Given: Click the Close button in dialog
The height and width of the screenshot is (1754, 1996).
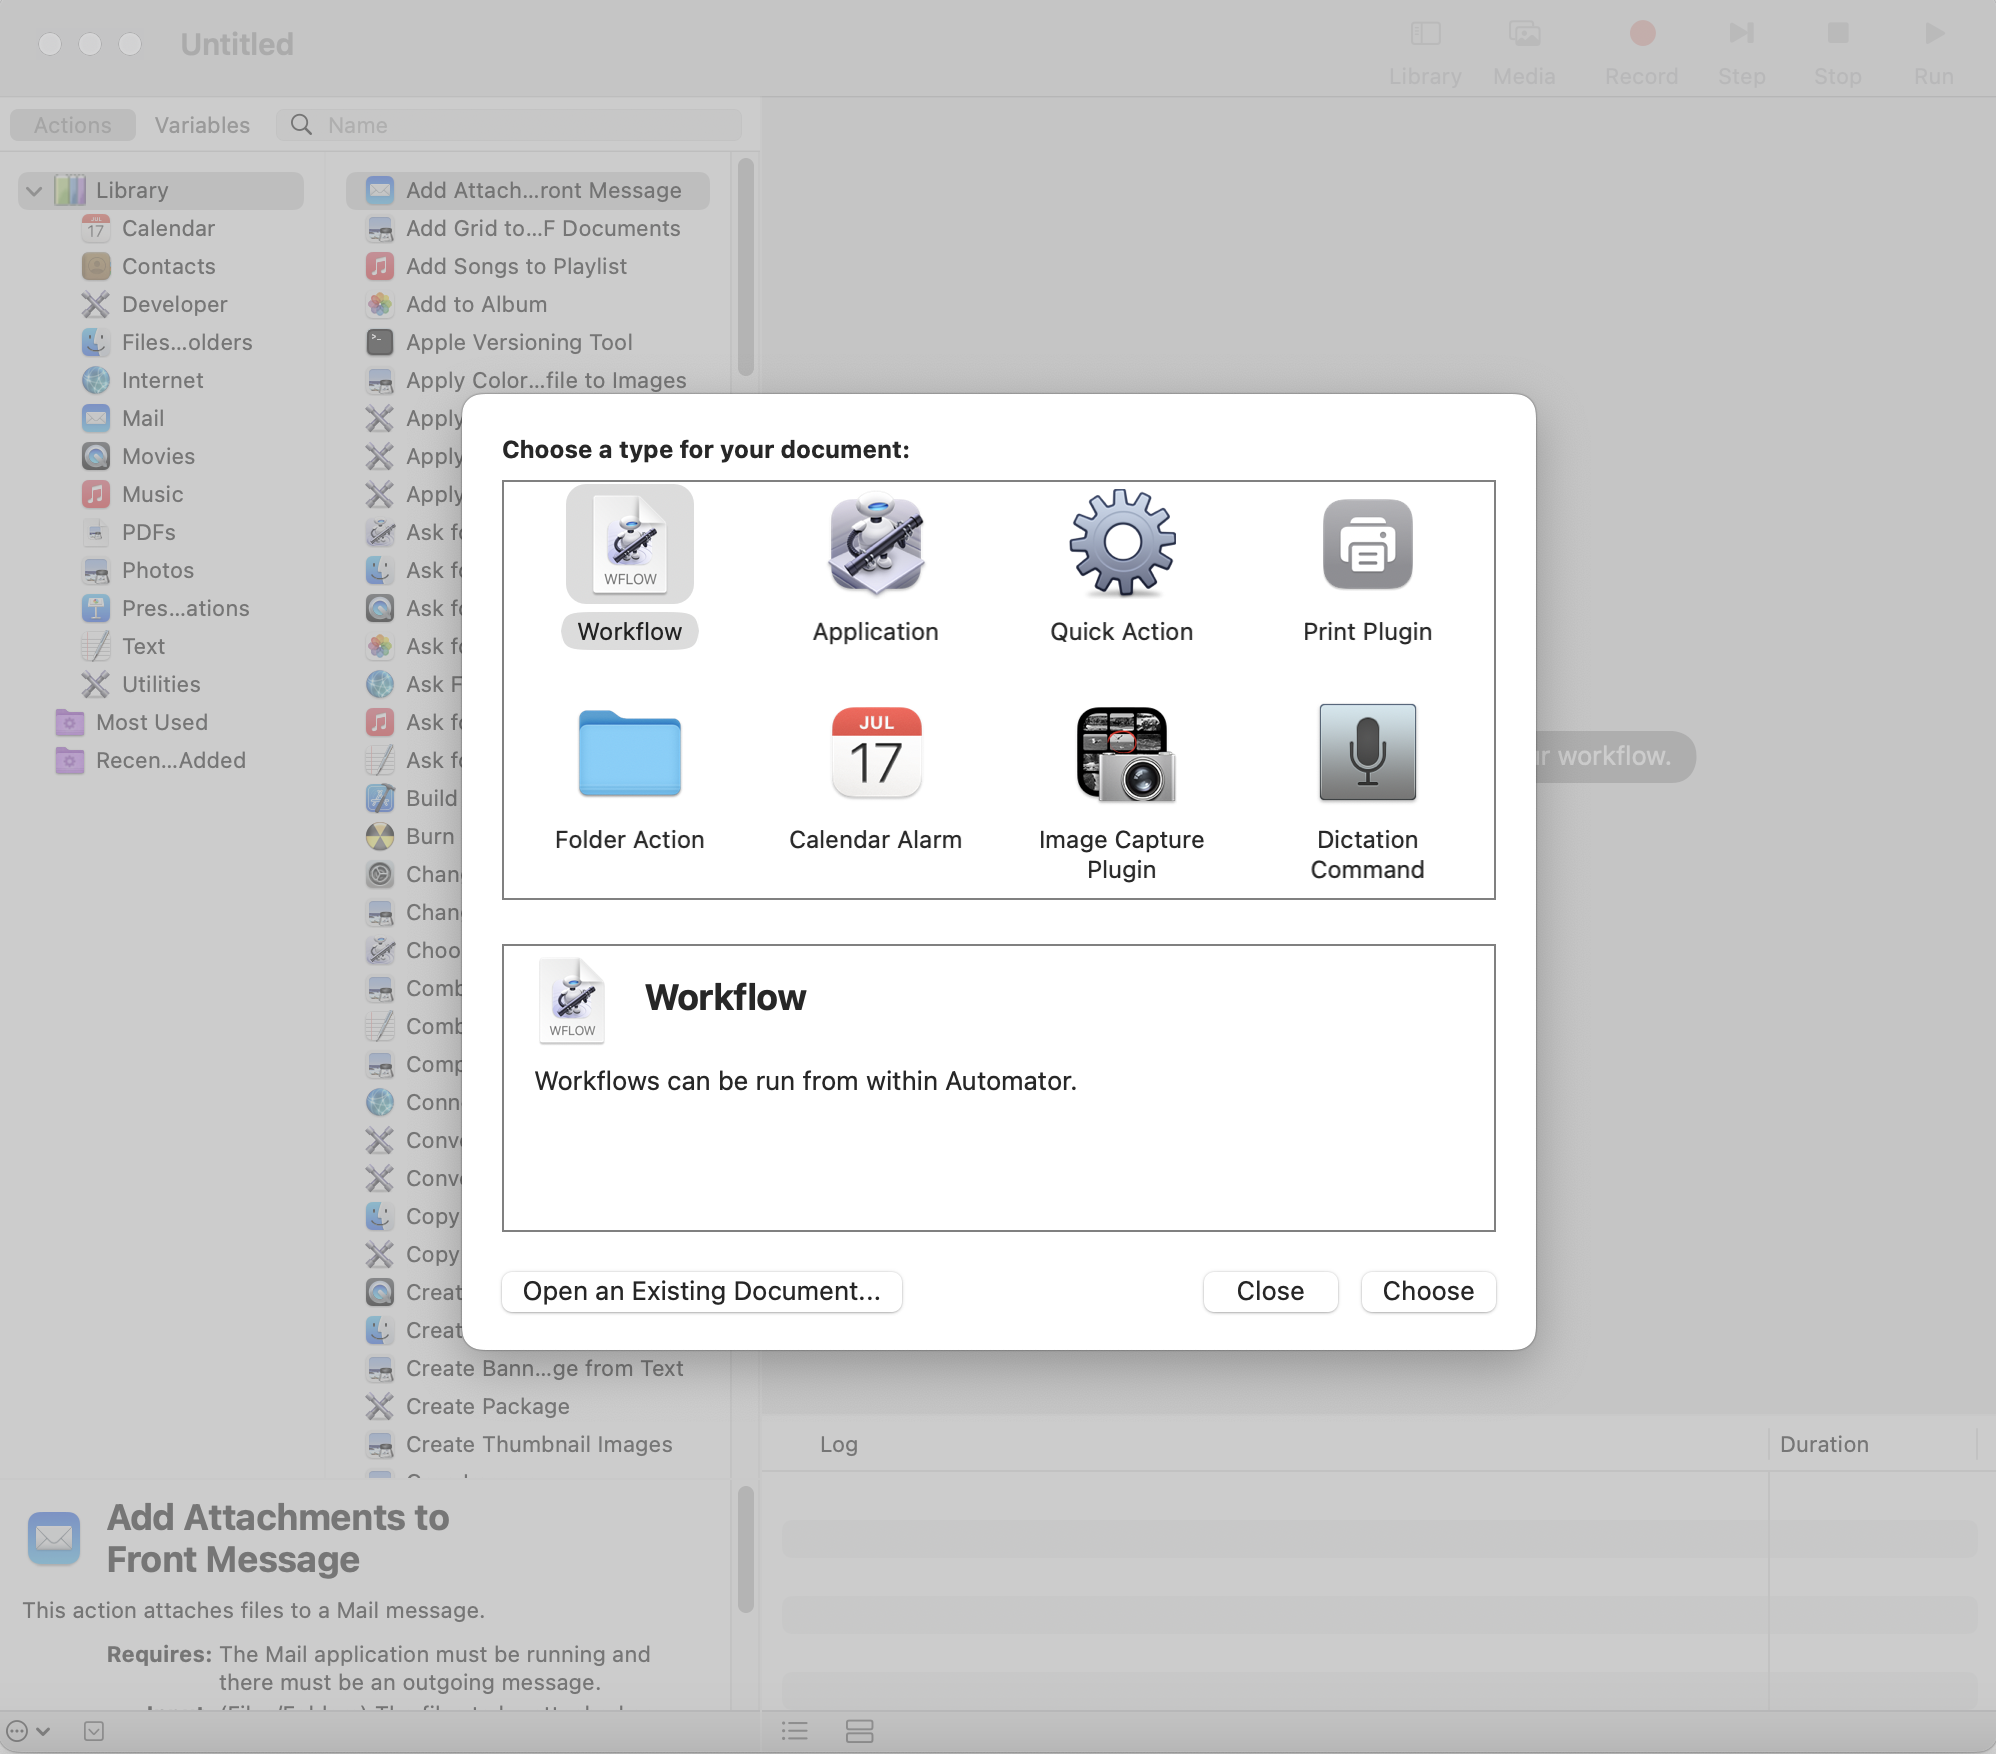Looking at the screenshot, I should pyautogui.click(x=1270, y=1291).
